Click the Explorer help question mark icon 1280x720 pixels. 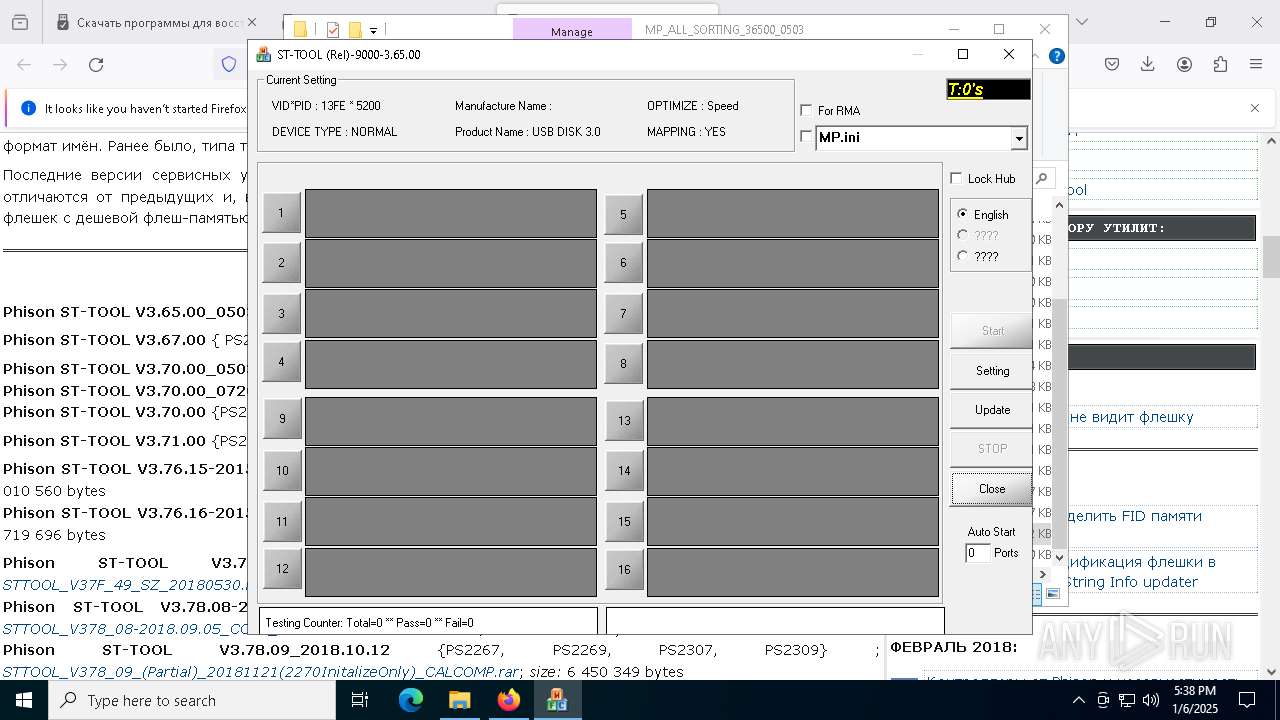1056,56
